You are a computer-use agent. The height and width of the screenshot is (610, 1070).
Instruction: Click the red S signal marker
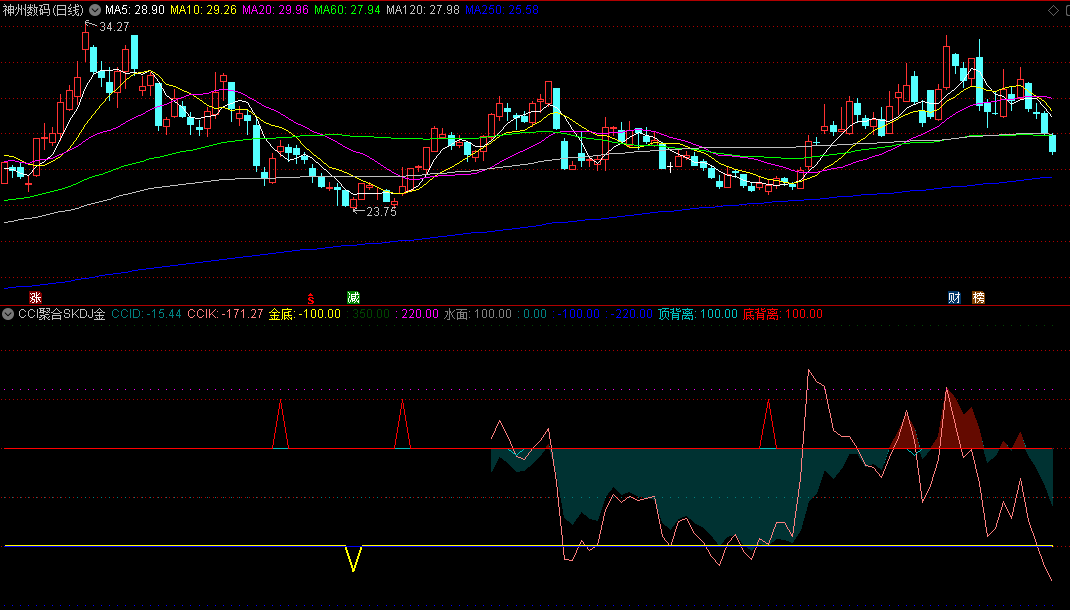(310, 299)
